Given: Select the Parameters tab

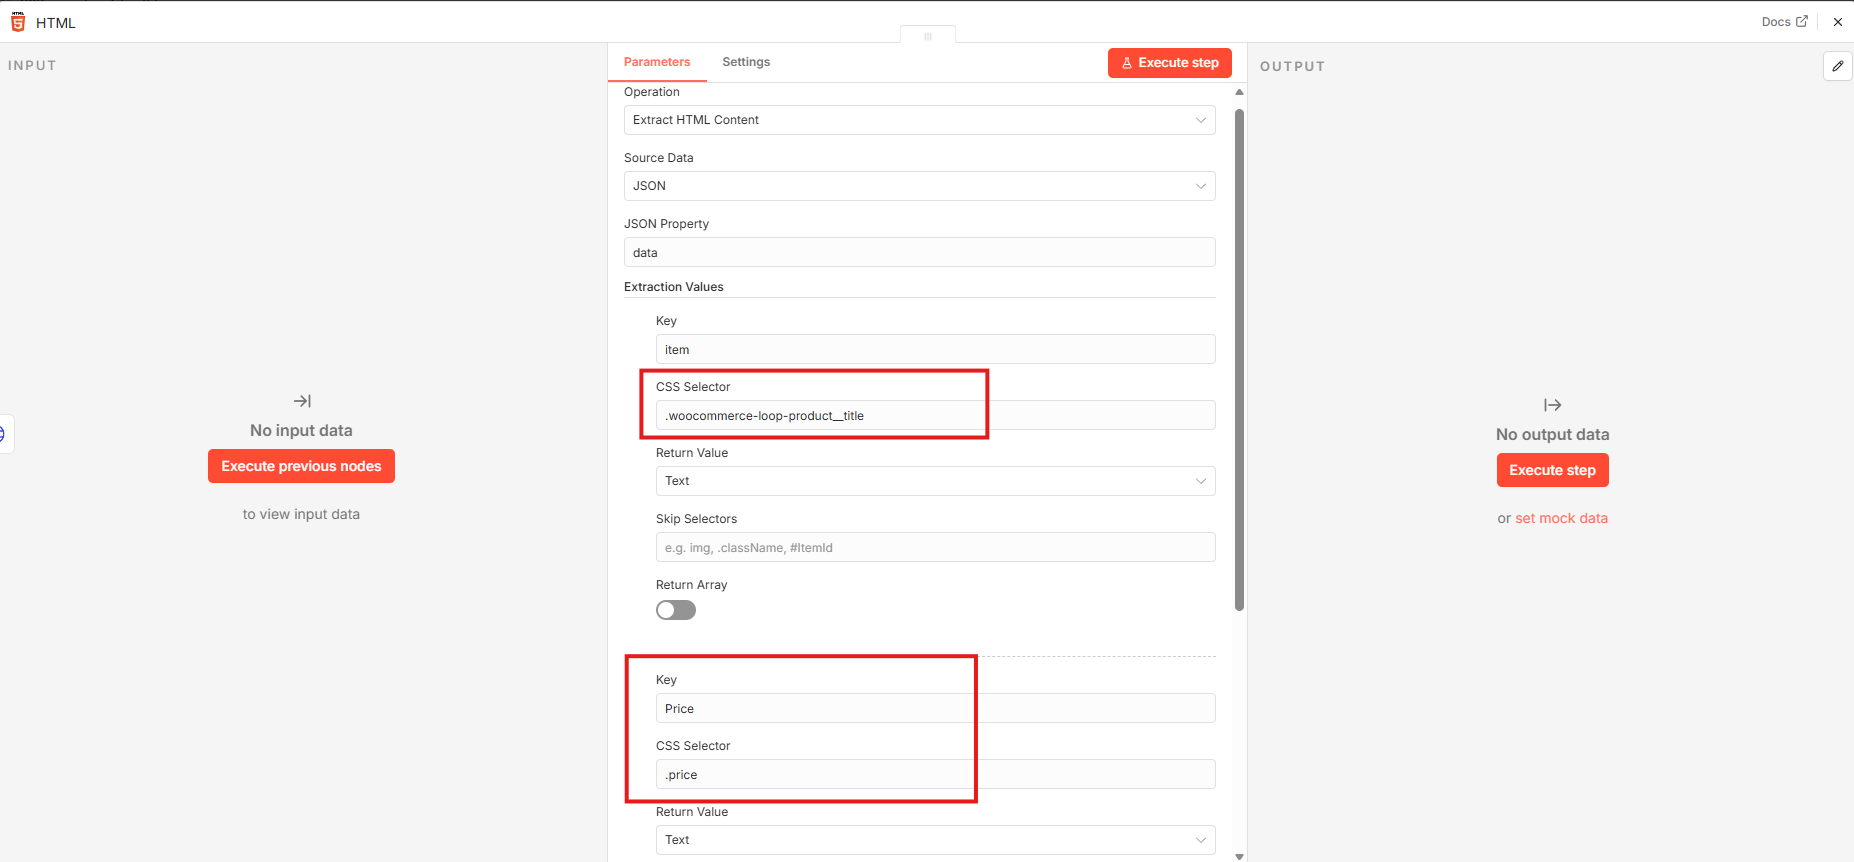Looking at the screenshot, I should point(657,62).
